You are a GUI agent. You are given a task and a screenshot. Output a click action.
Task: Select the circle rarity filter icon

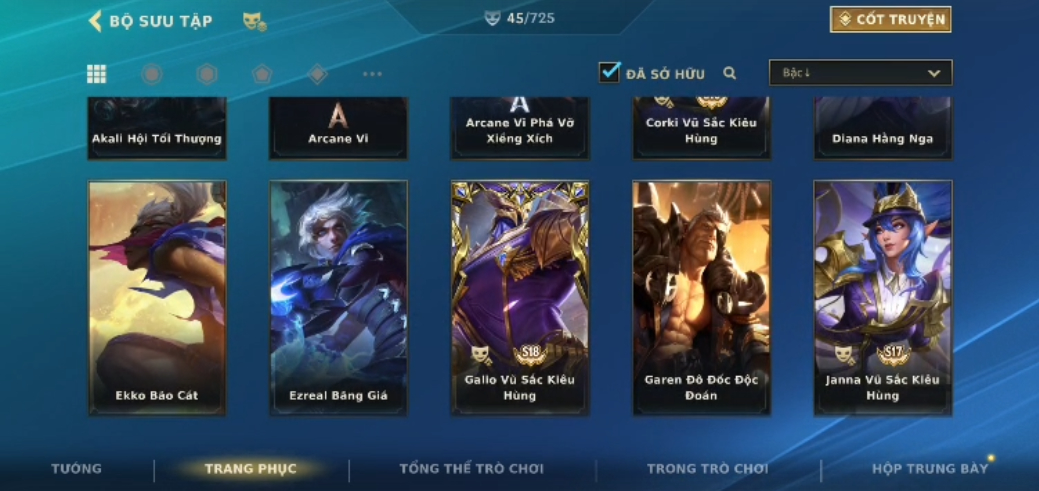coord(152,74)
